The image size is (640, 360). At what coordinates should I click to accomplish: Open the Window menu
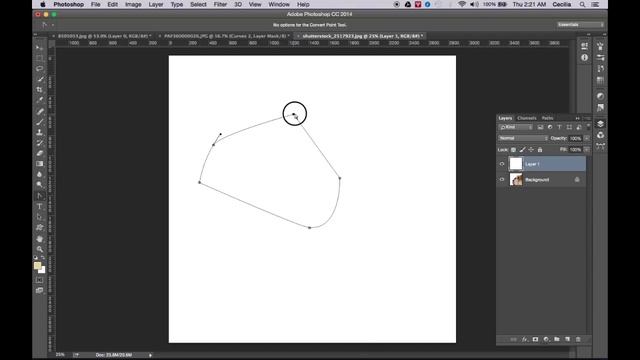[279, 4]
